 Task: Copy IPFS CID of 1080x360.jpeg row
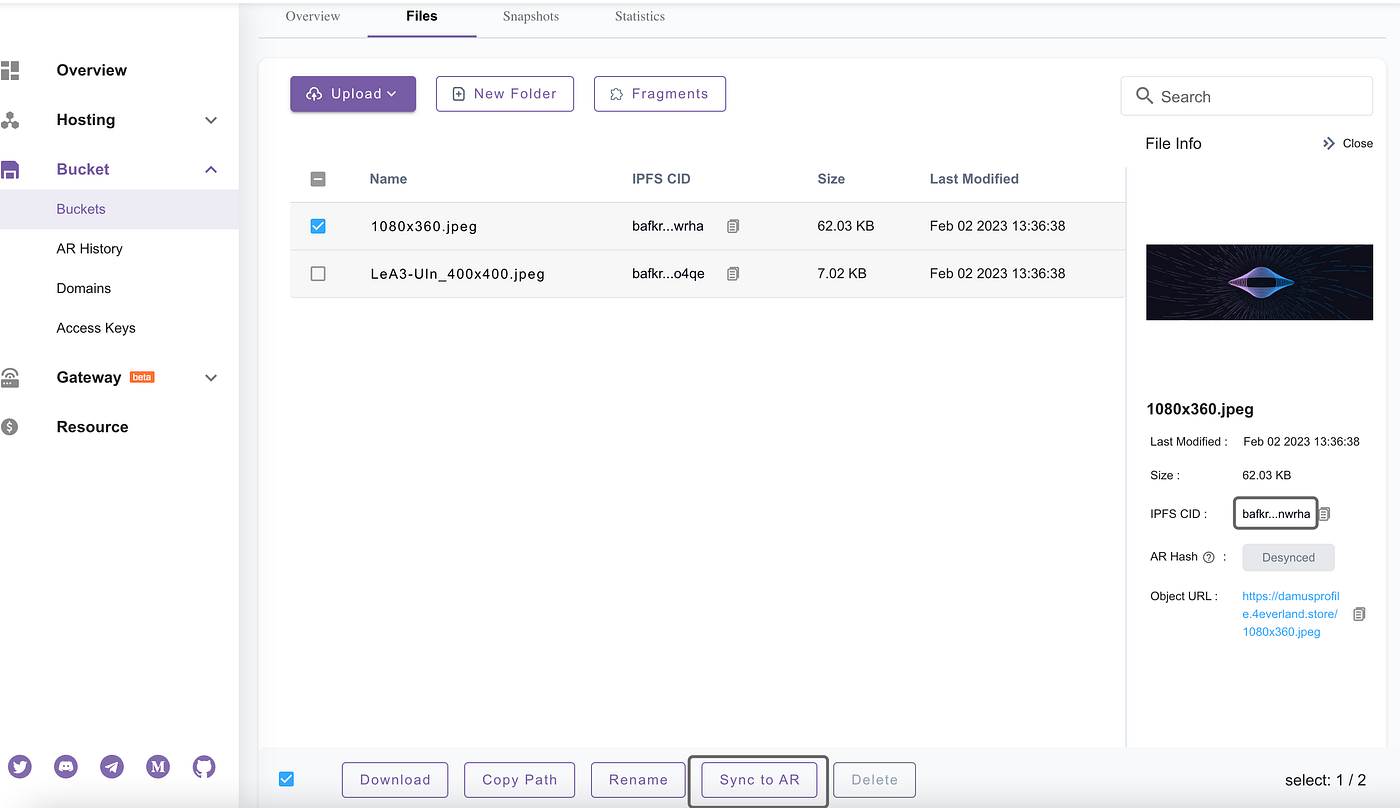pos(733,226)
